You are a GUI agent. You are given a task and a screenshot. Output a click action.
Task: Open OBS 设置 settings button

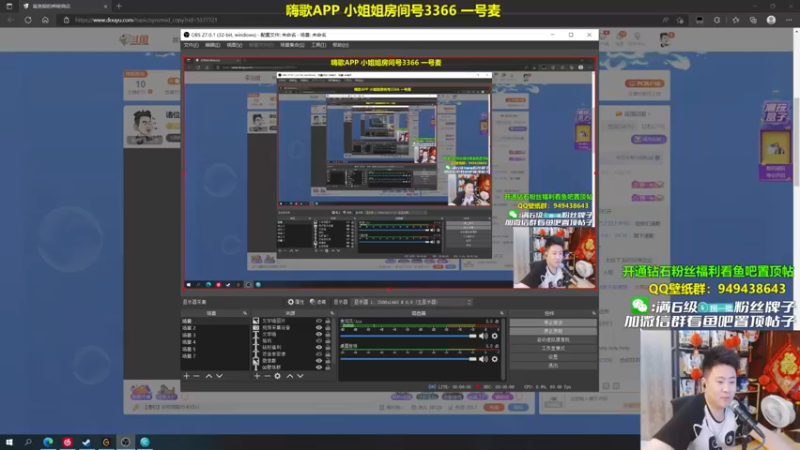[x=553, y=357]
